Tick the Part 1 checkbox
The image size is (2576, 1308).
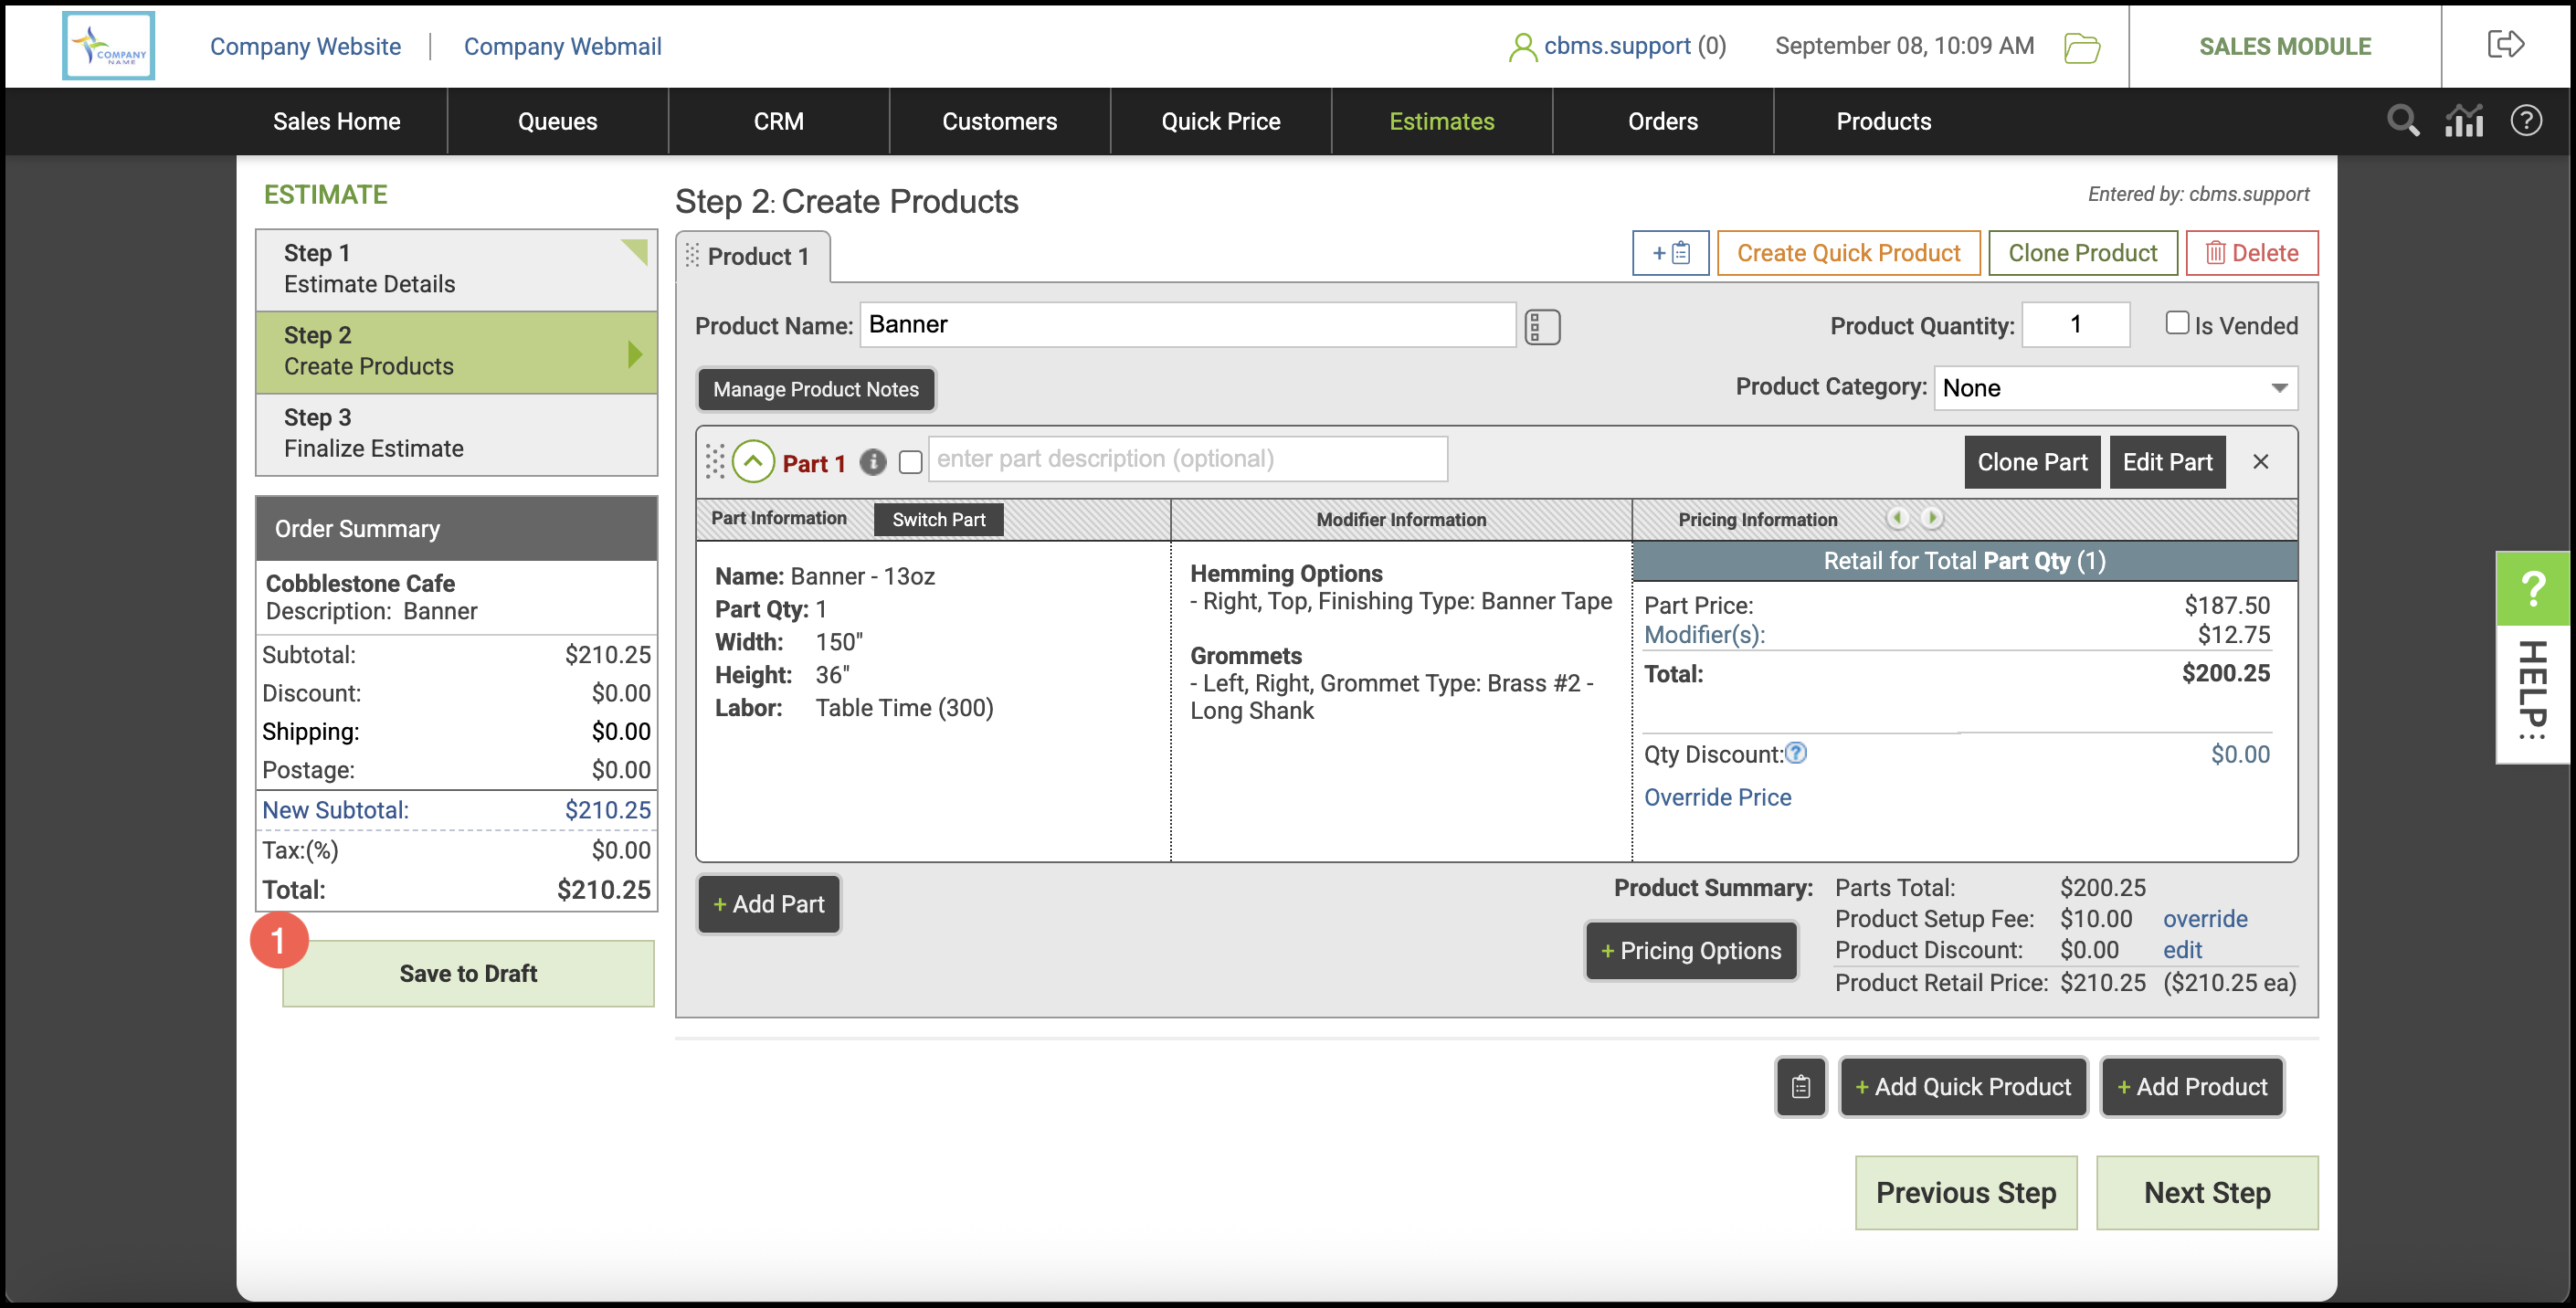(910, 462)
